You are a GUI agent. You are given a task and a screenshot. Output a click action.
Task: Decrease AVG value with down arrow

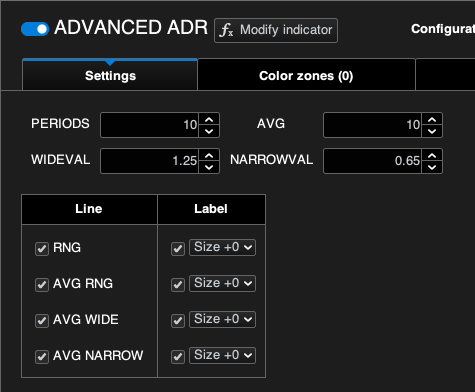[x=432, y=131]
